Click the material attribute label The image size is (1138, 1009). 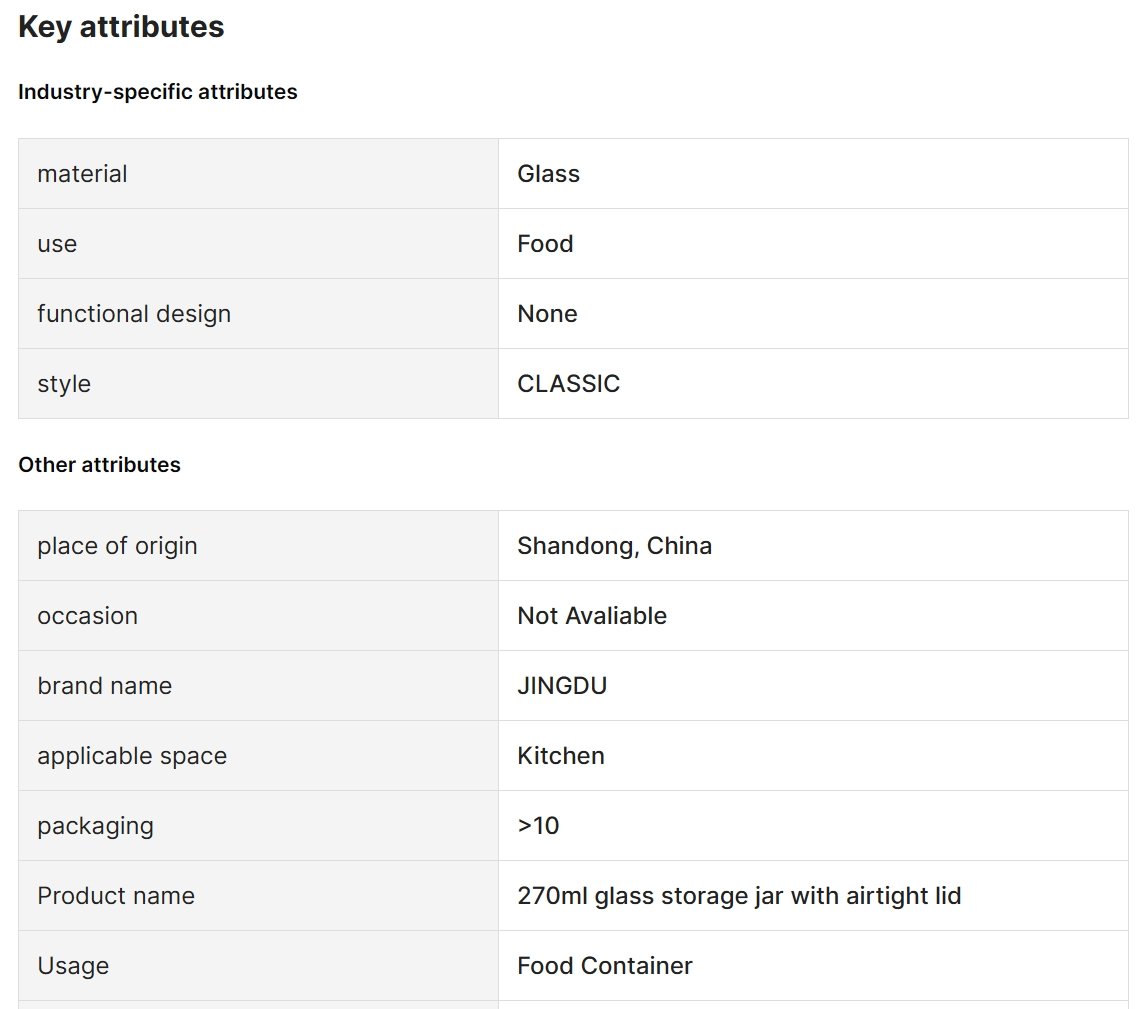[x=82, y=174]
